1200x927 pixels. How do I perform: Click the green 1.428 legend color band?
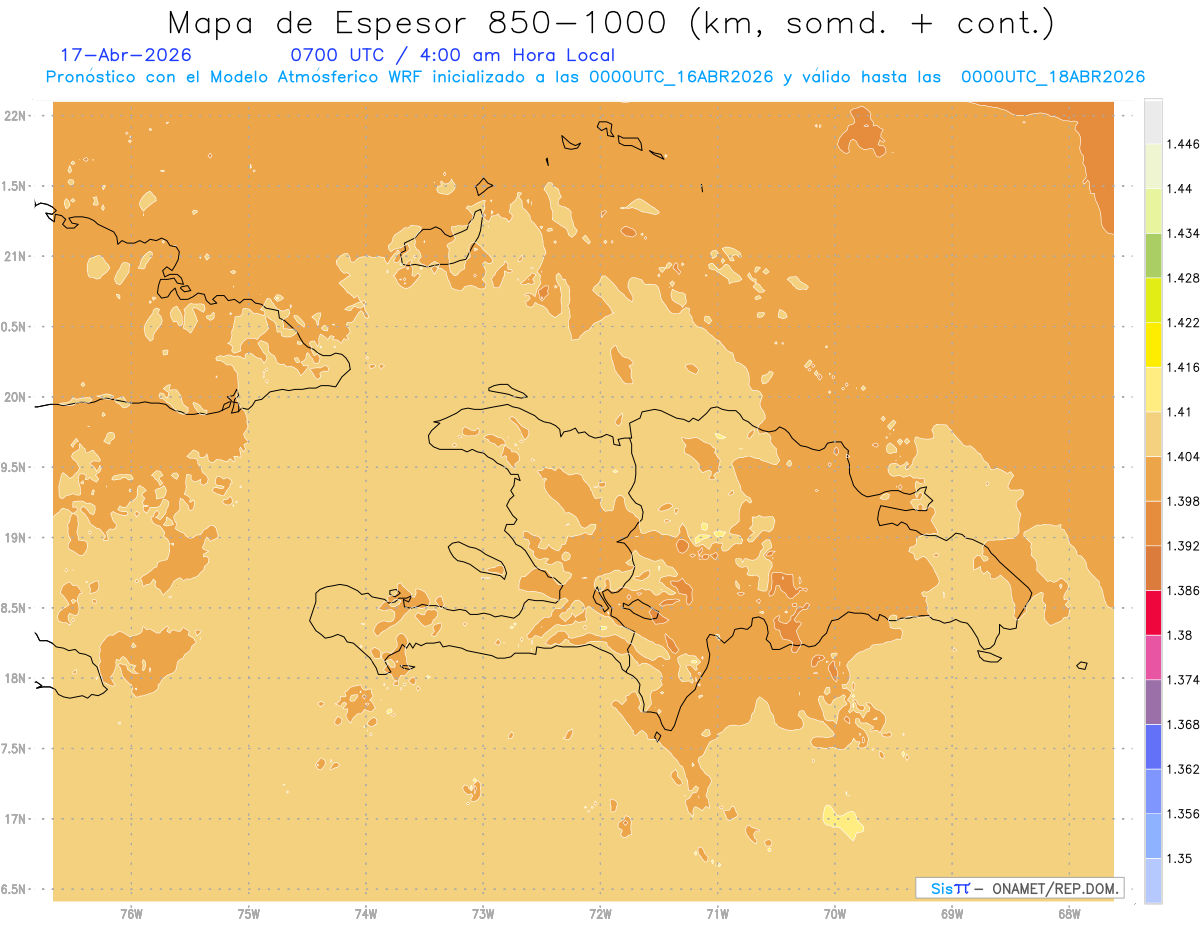[1153, 256]
